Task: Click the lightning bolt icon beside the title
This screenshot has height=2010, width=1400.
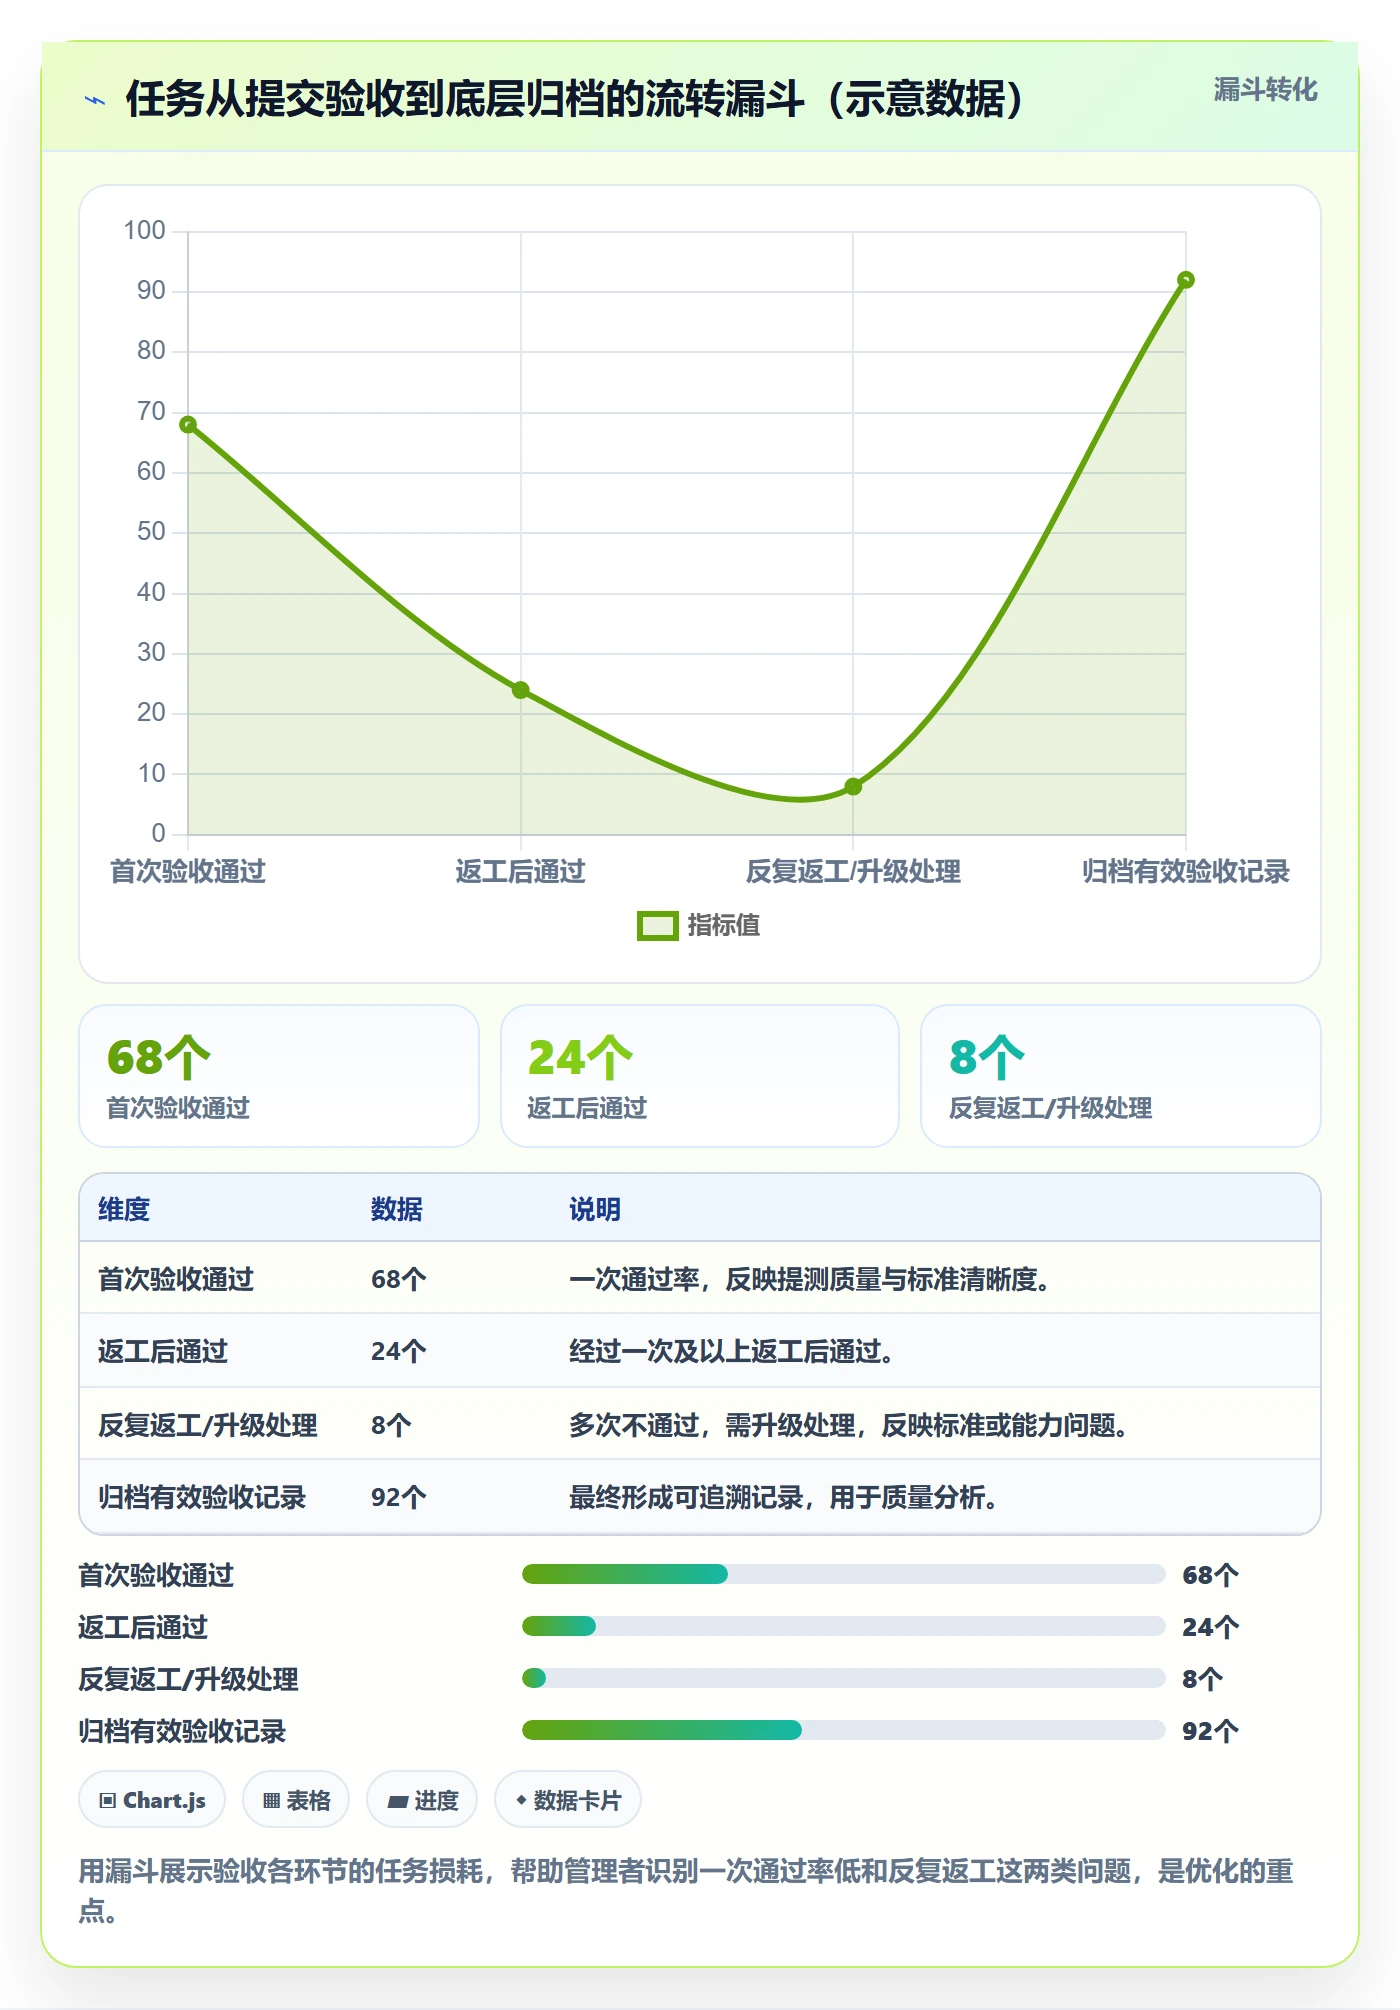Action: pyautogui.click(x=95, y=100)
